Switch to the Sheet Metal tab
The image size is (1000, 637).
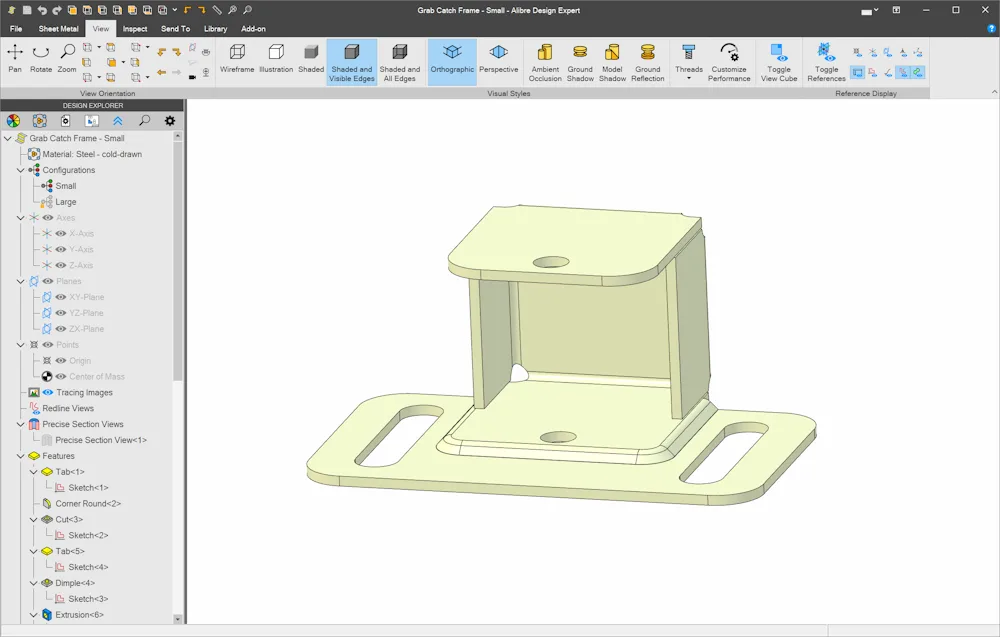coord(59,29)
